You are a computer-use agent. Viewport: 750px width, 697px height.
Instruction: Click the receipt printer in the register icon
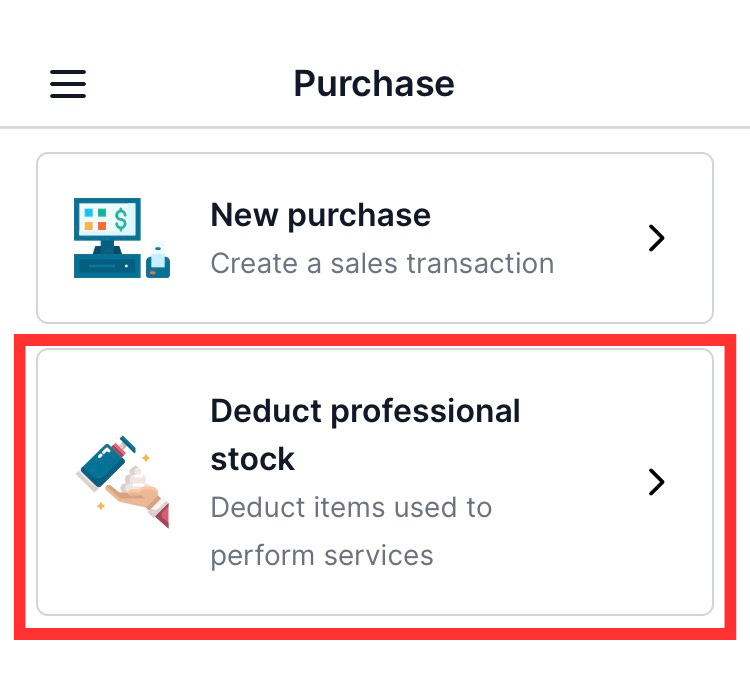pyautogui.click(x=158, y=262)
